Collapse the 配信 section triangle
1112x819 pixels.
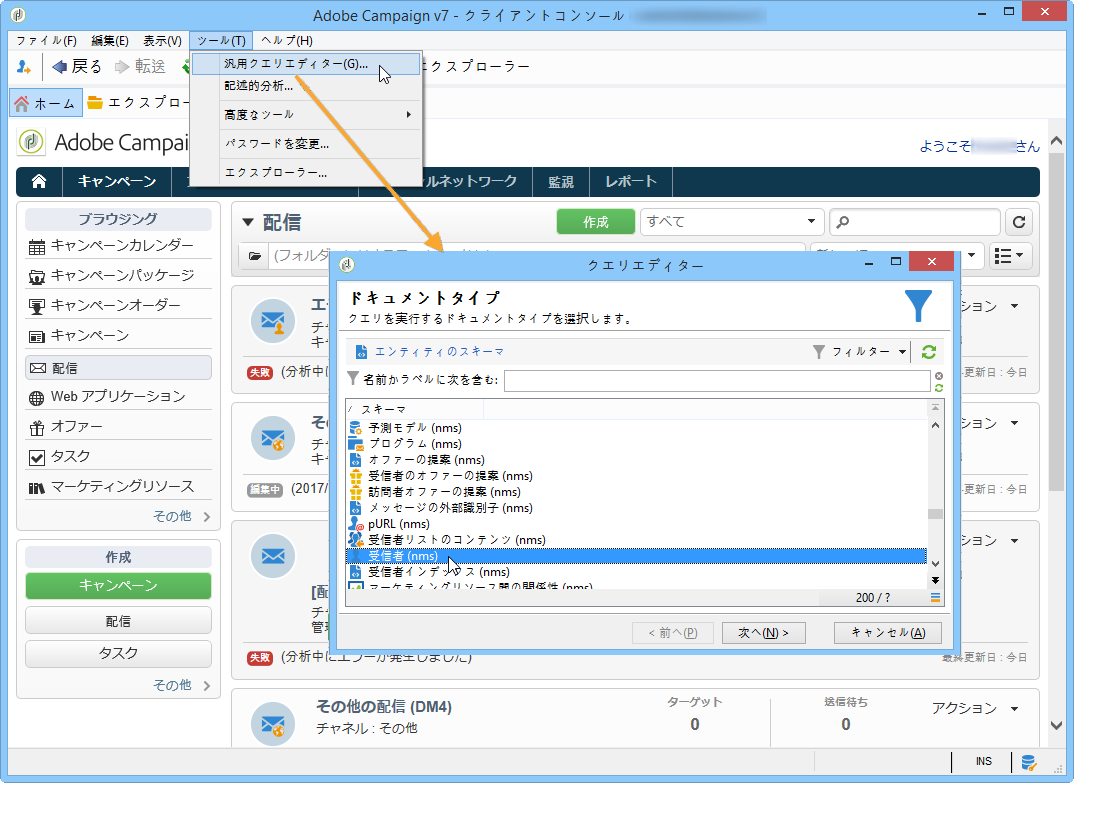tap(248, 223)
